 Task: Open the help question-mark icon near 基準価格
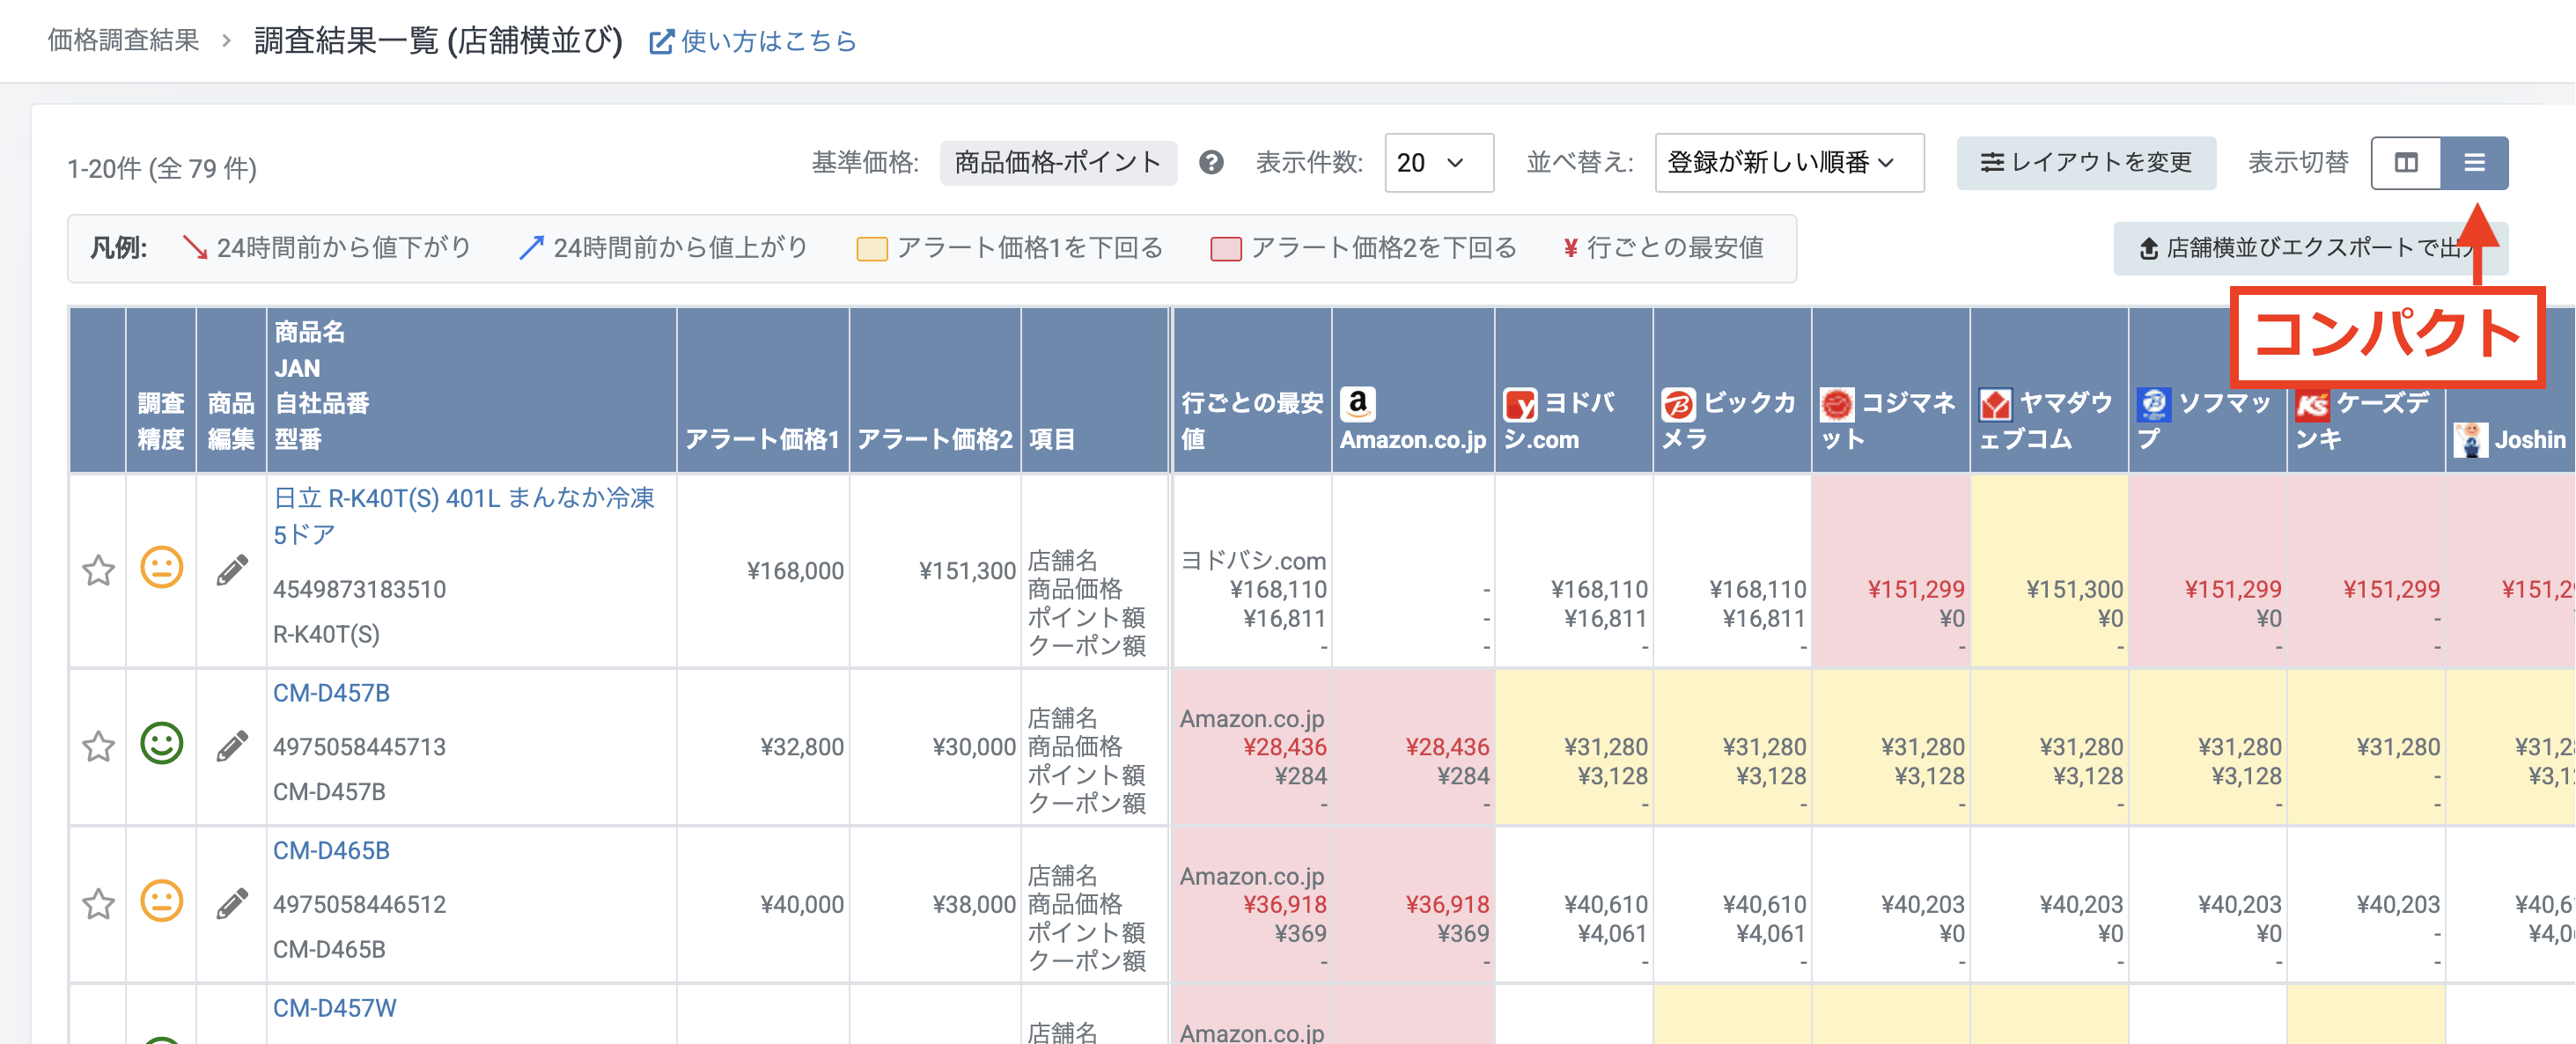point(1211,162)
